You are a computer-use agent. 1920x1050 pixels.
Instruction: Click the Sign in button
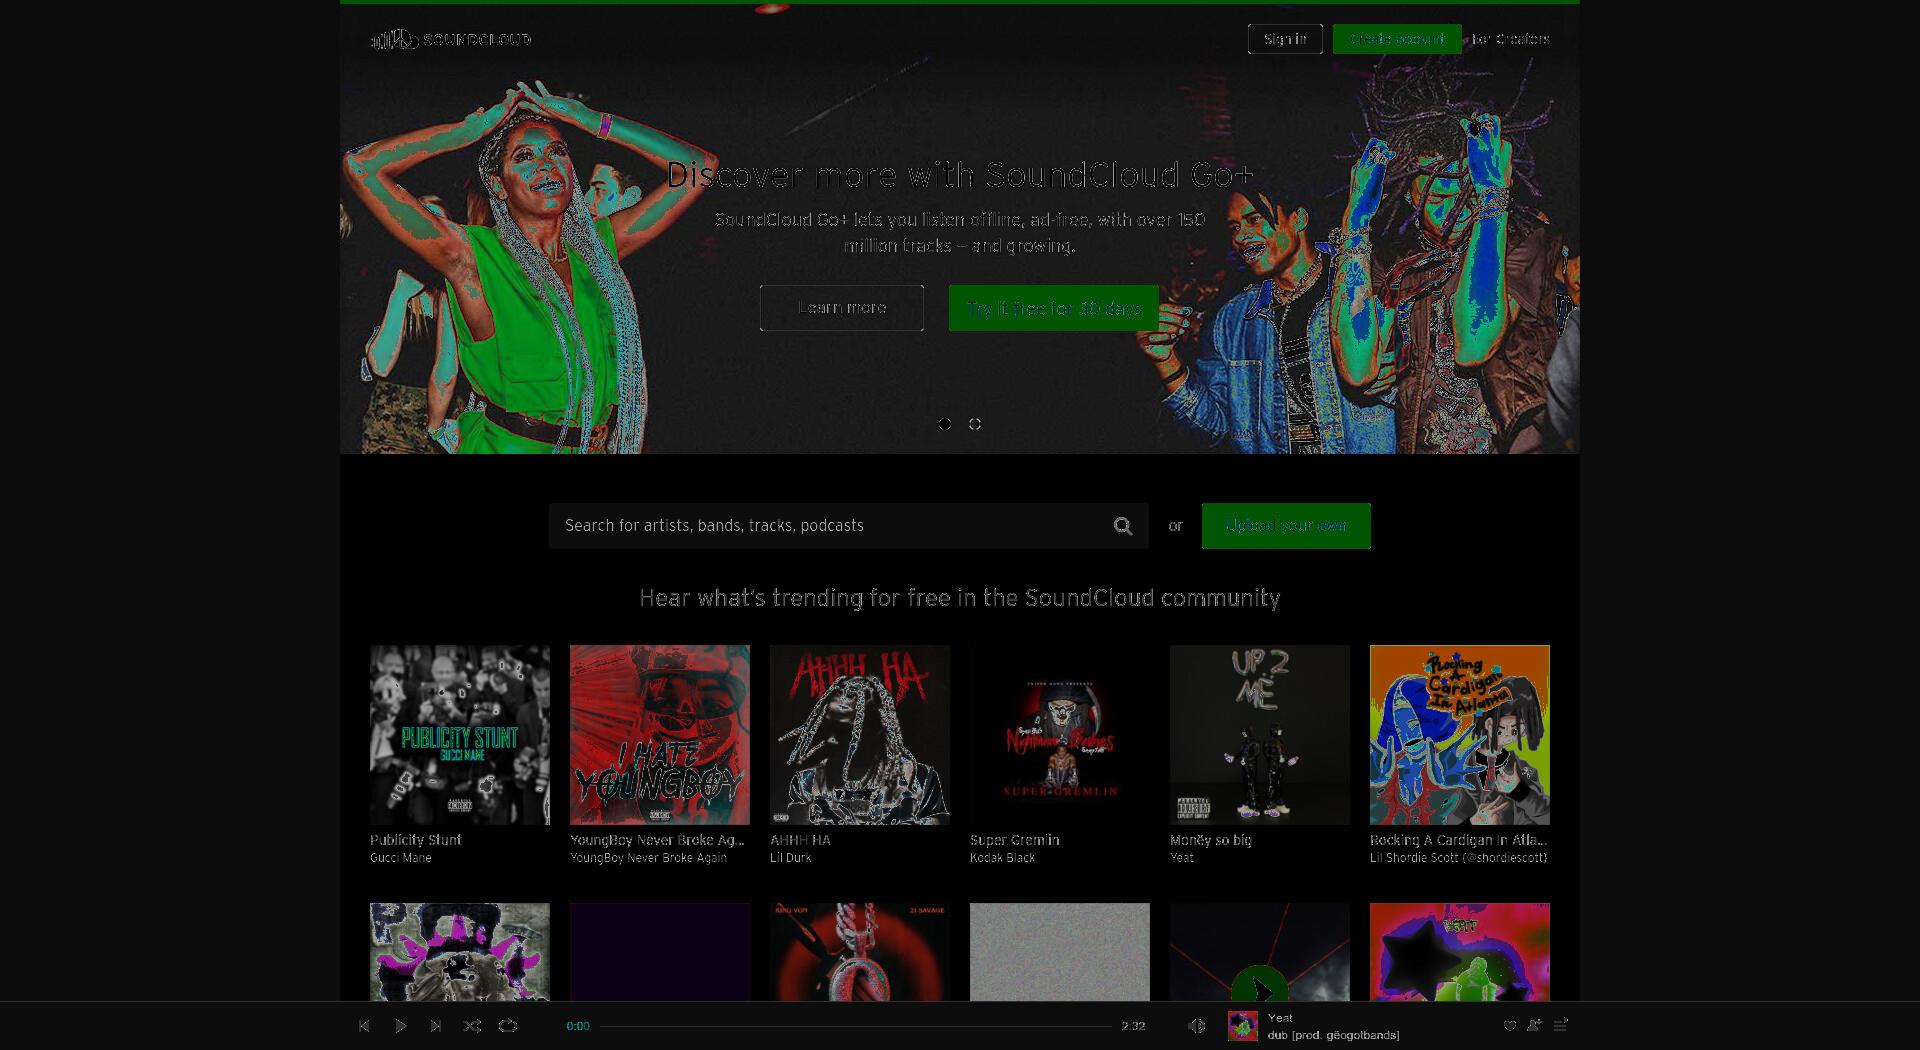tap(1285, 39)
